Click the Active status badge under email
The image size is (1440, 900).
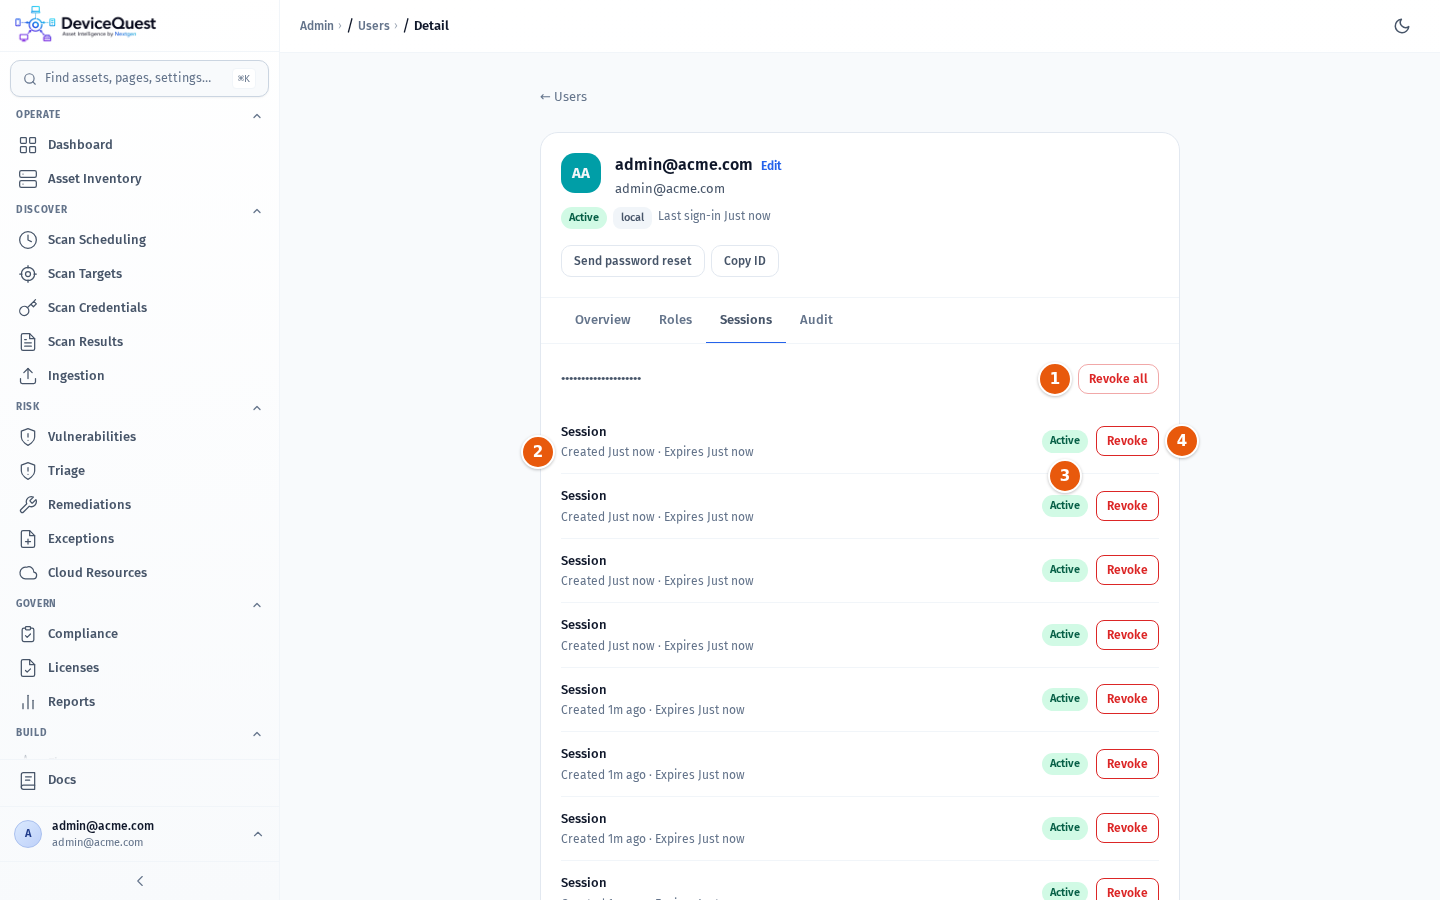tap(584, 218)
